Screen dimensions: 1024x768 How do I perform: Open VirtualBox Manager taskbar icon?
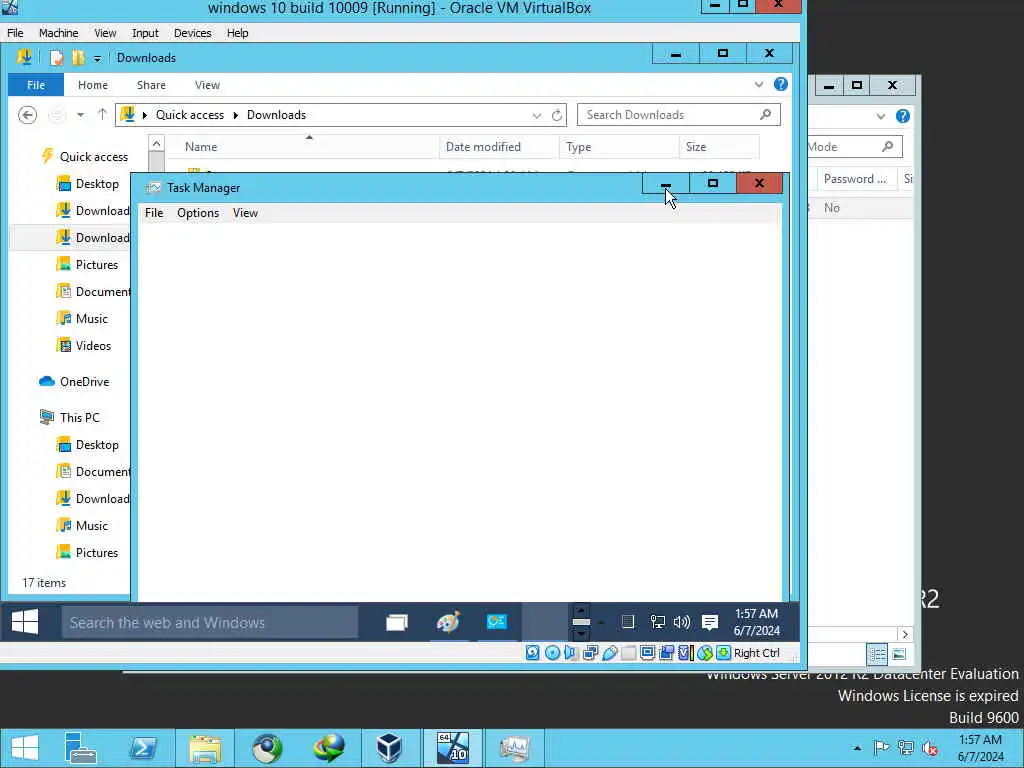pyautogui.click(x=390, y=748)
